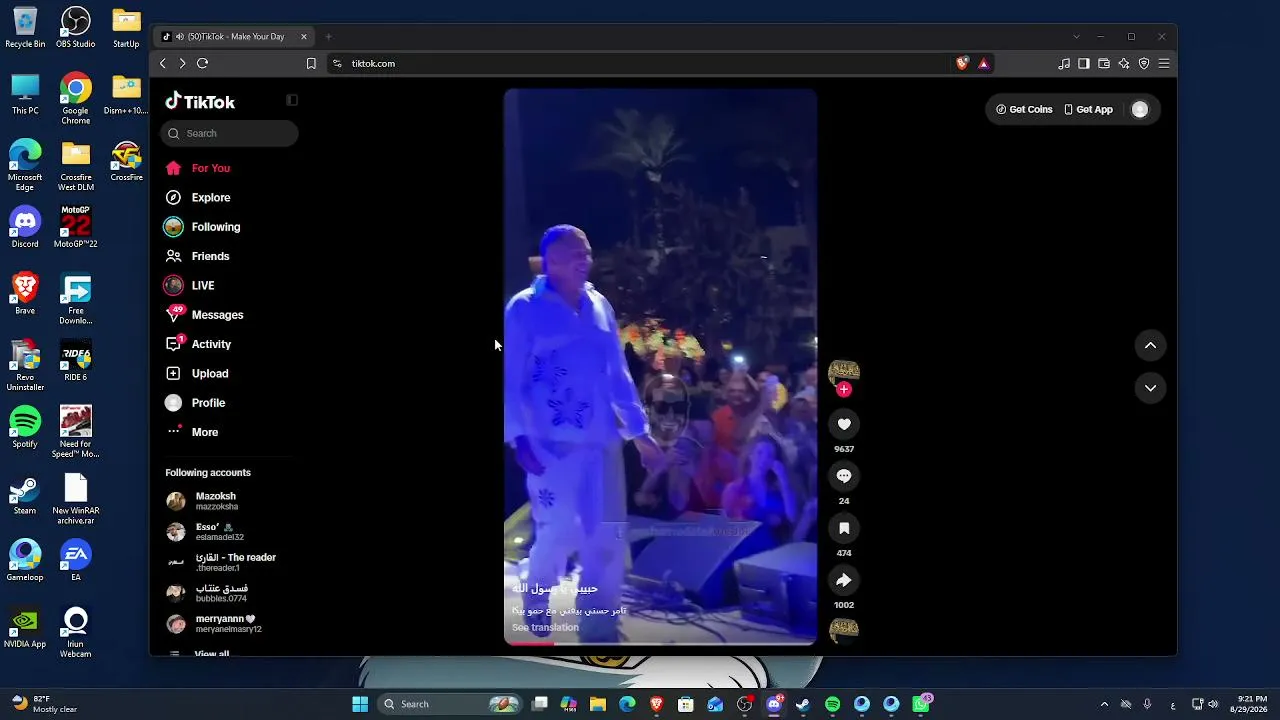Open WhatsApp from the taskbar
The width and height of the screenshot is (1280, 720).
(920, 704)
